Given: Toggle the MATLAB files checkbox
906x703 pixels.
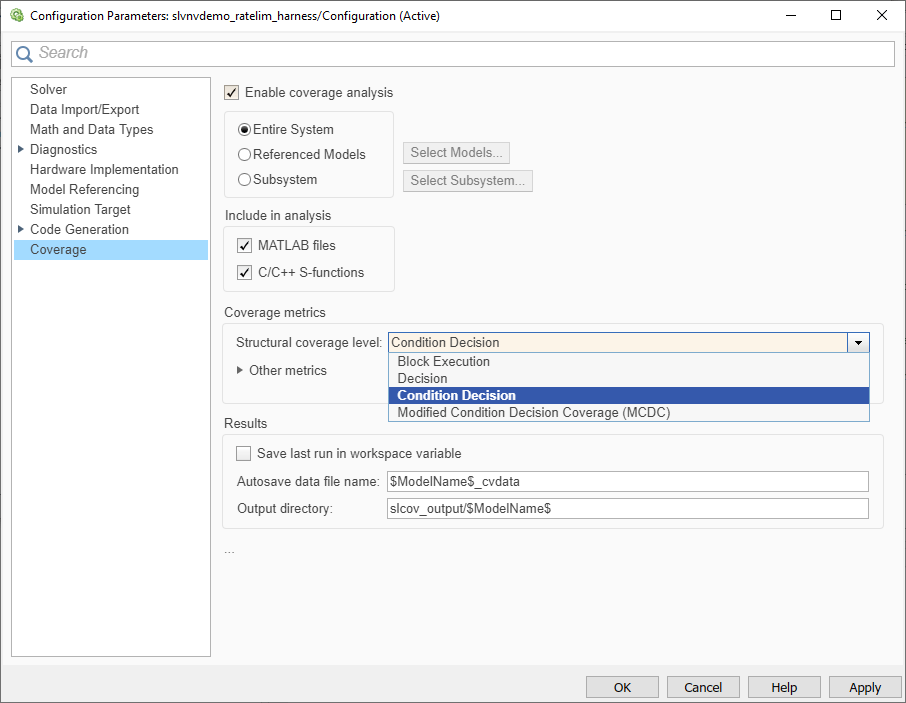Looking at the screenshot, I should click(x=245, y=246).
